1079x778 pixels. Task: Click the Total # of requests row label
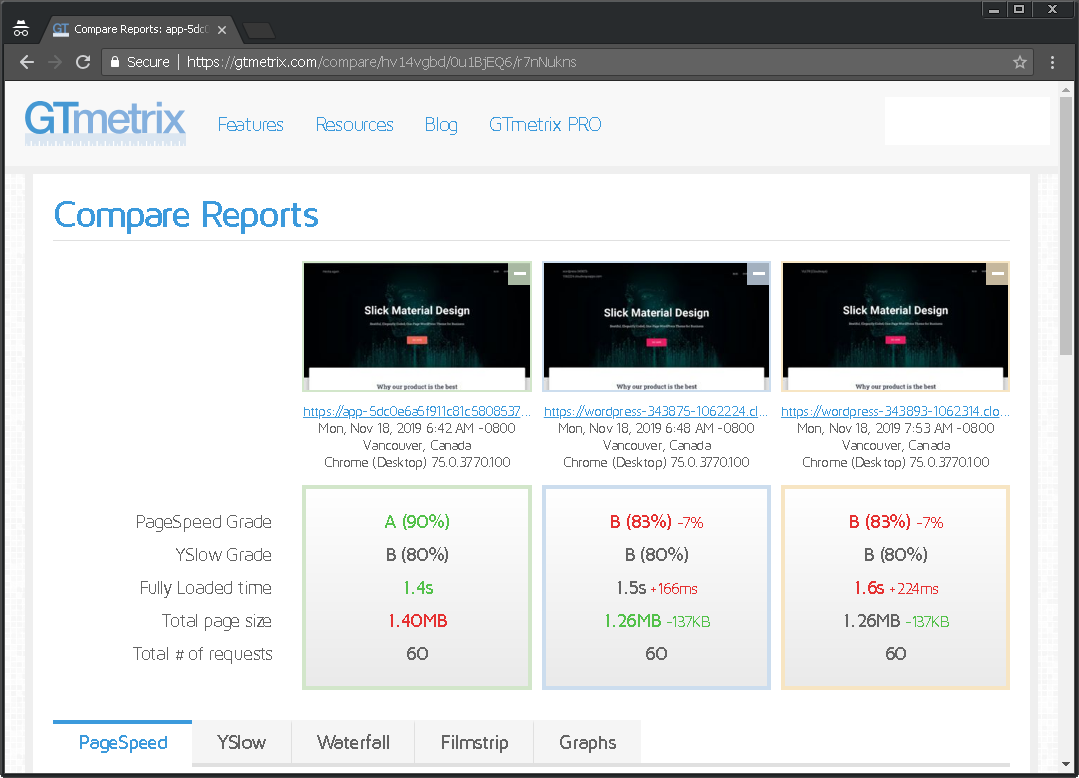point(202,653)
